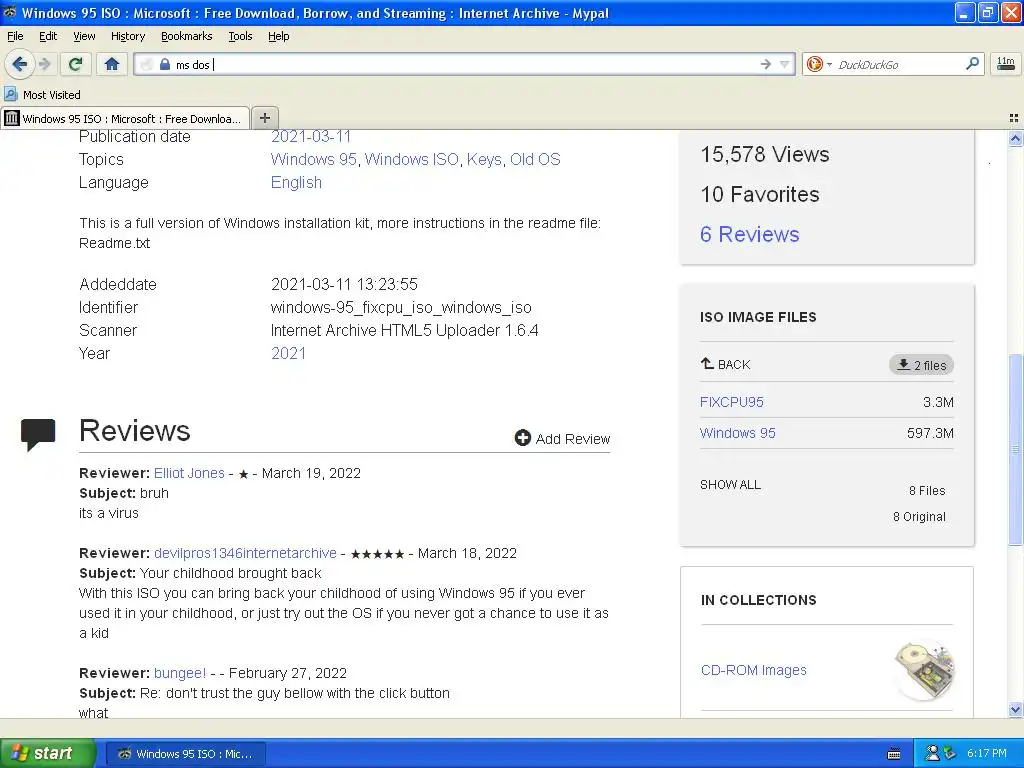The height and width of the screenshot is (768, 1024).
Task: Click SHOW ALL download options
Action: (x=730, y=485)
